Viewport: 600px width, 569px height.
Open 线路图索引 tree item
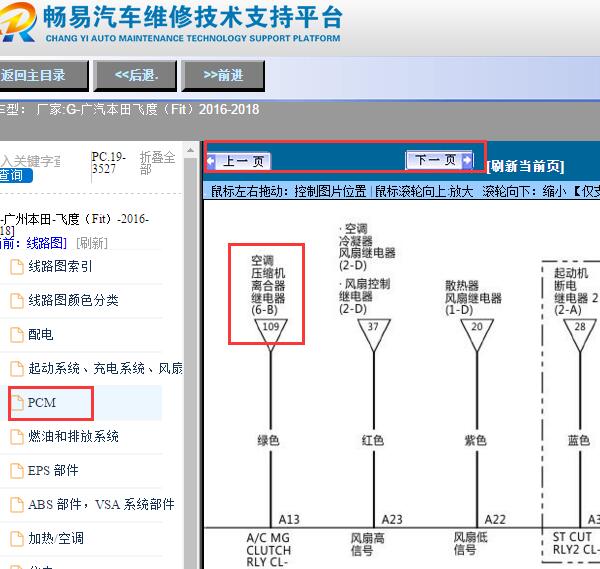pos(60,266)
